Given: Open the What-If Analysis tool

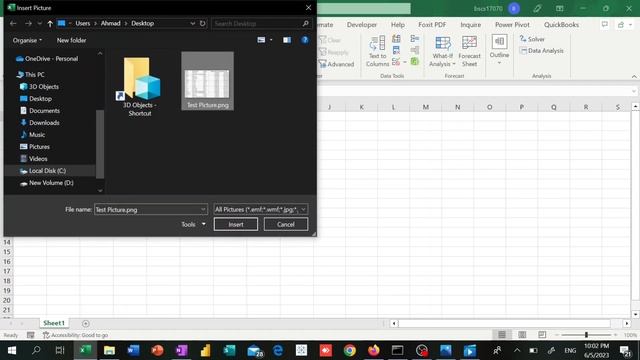Looking at the screenshot, I should [442, 51].
